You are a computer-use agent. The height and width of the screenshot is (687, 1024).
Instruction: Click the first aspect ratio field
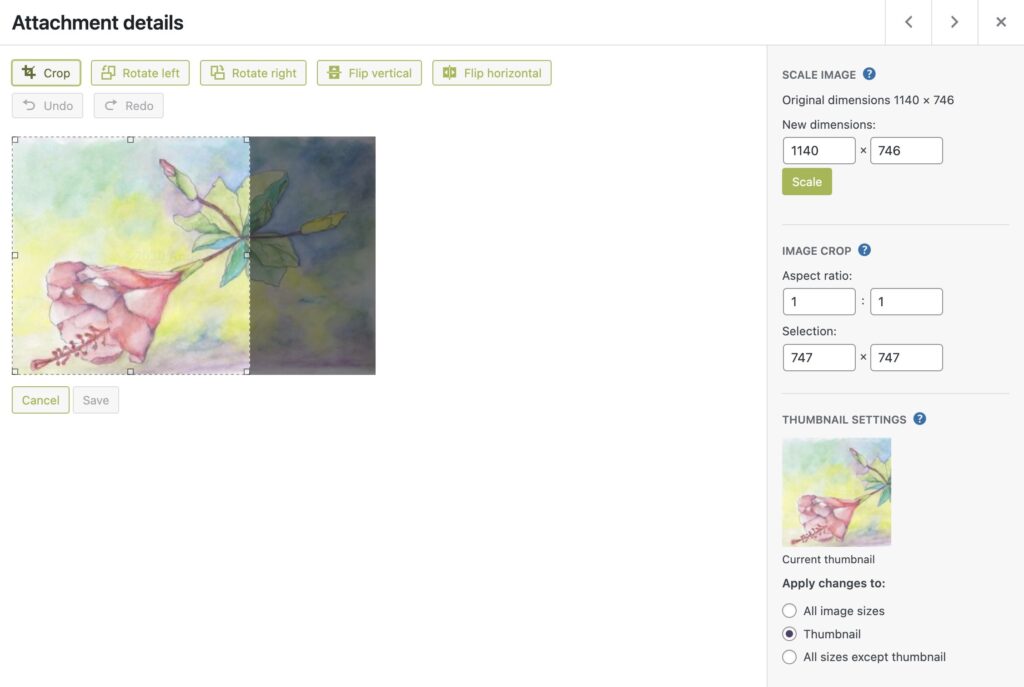click(819, 302)
